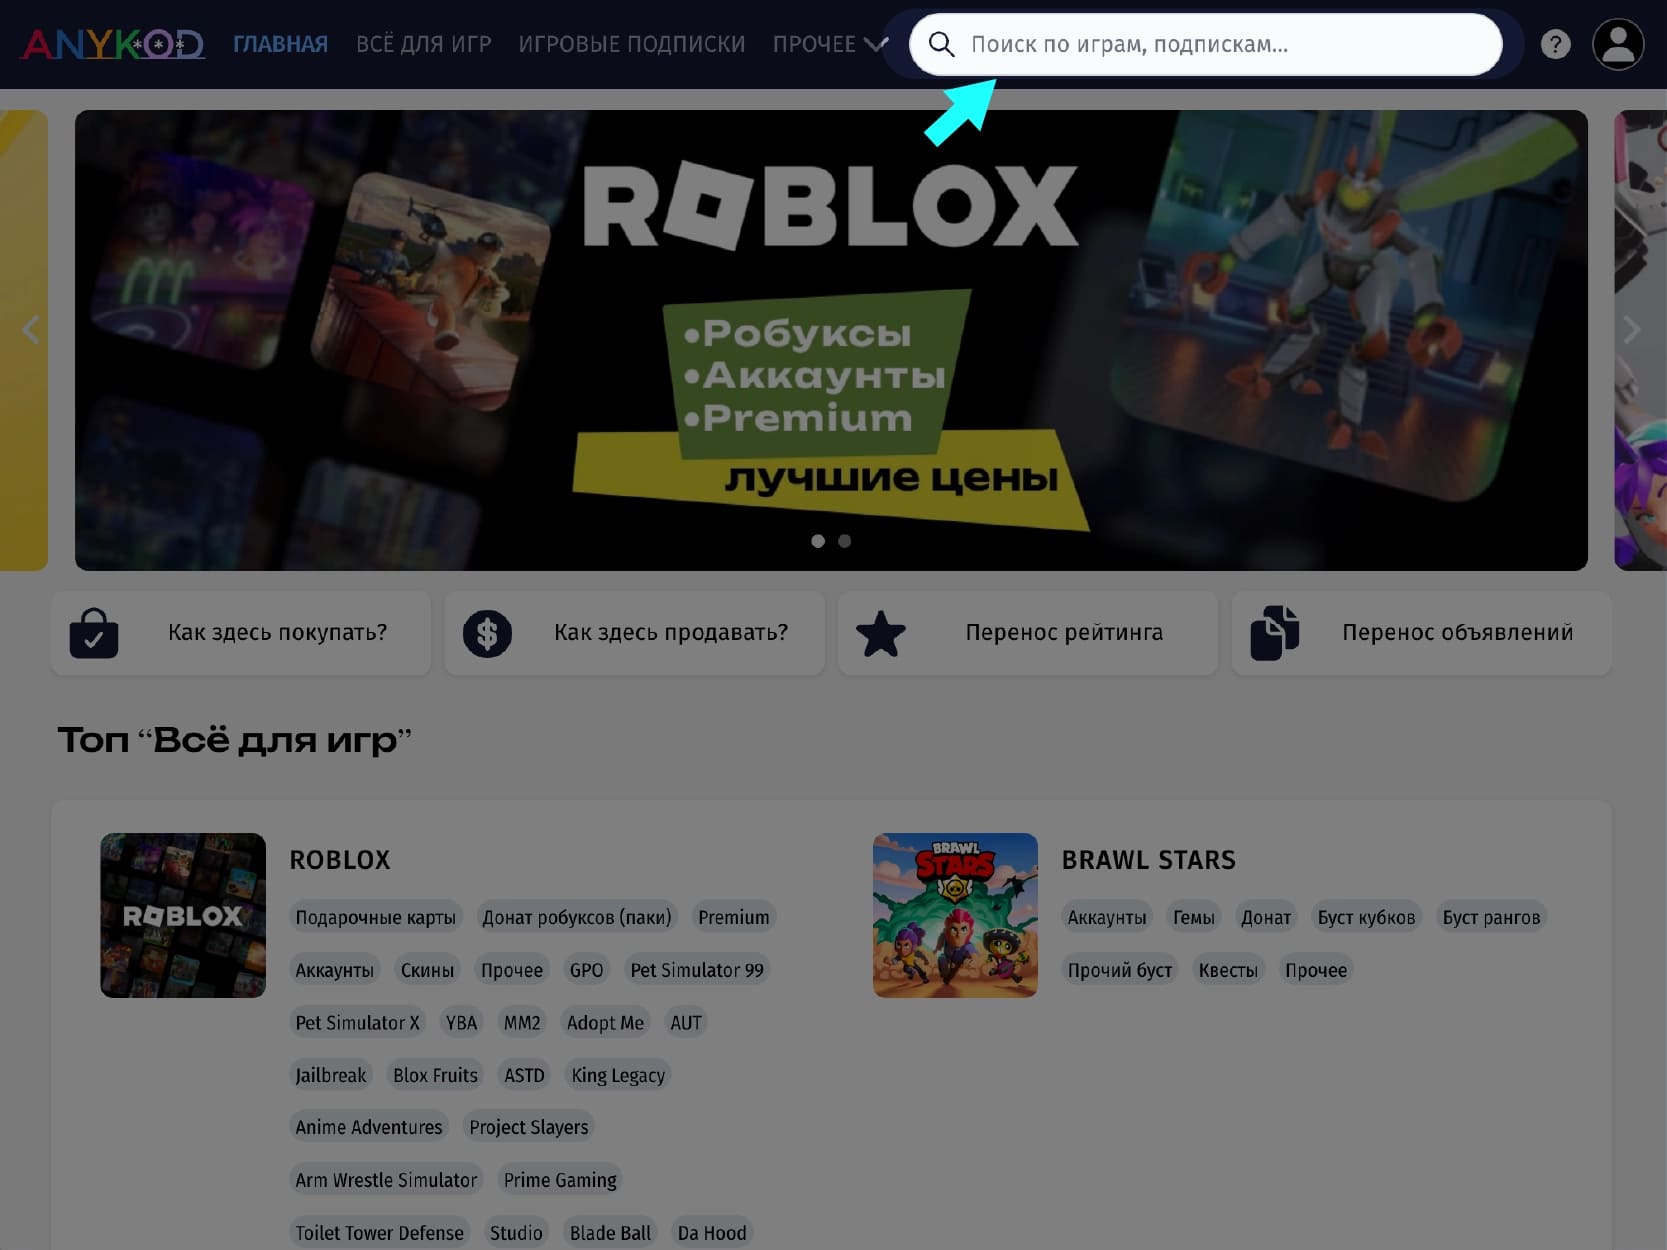Click Перенос рейтинга button
Viewport: 1667px width, 1250px height.
point(1028,633)
